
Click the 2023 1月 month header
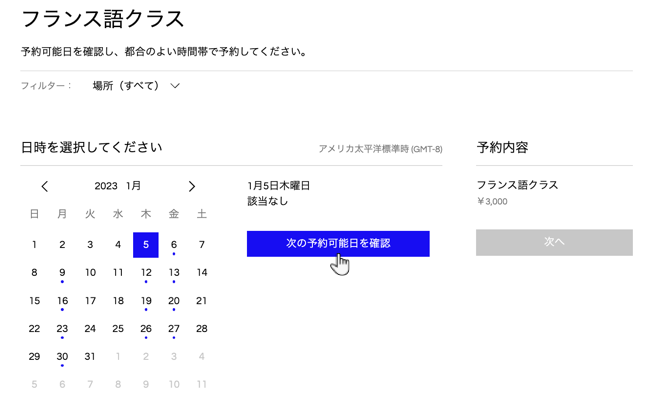pos(118,186)
